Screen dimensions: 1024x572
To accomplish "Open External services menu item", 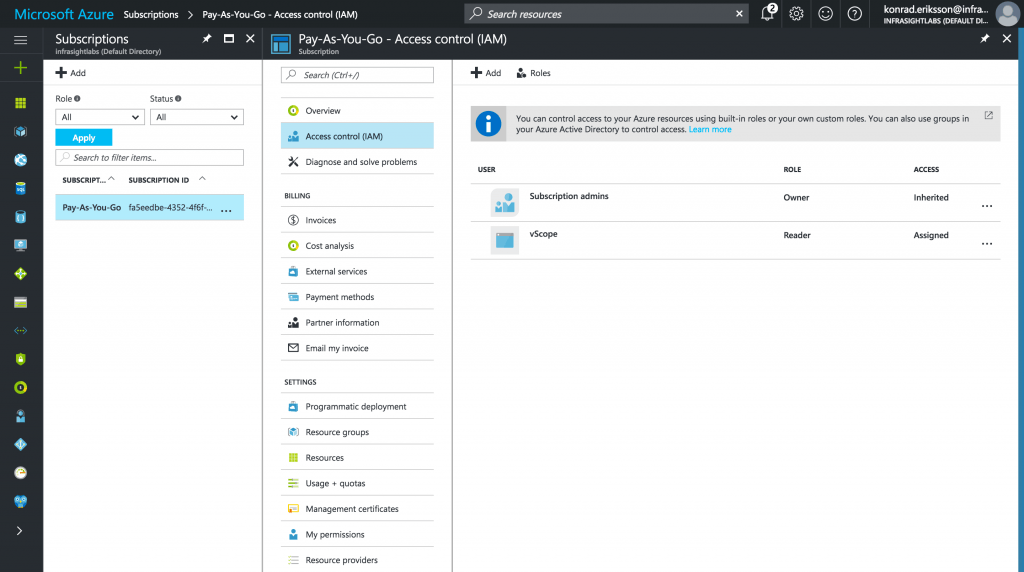I will [357, 271].
